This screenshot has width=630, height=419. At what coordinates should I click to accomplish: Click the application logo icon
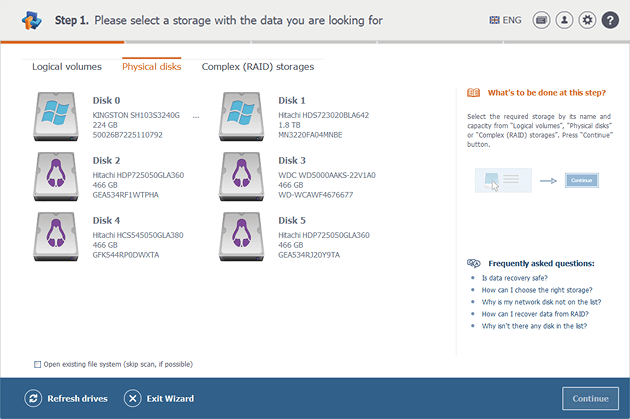[31, 20]
